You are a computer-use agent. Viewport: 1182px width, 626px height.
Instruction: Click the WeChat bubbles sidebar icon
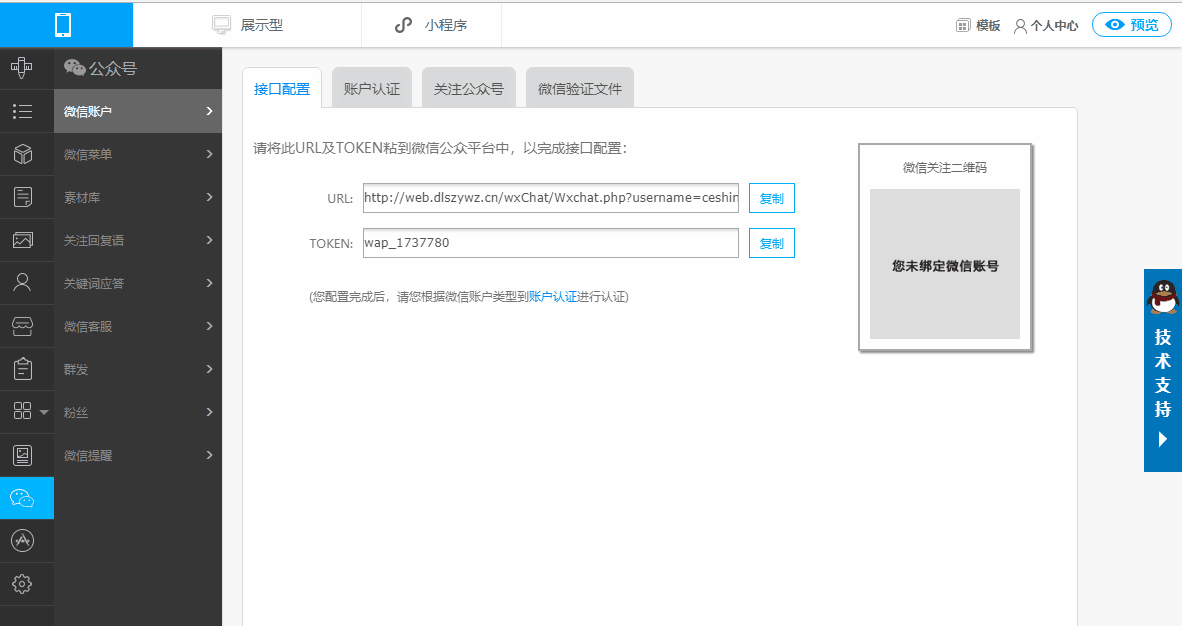(22, 498)
